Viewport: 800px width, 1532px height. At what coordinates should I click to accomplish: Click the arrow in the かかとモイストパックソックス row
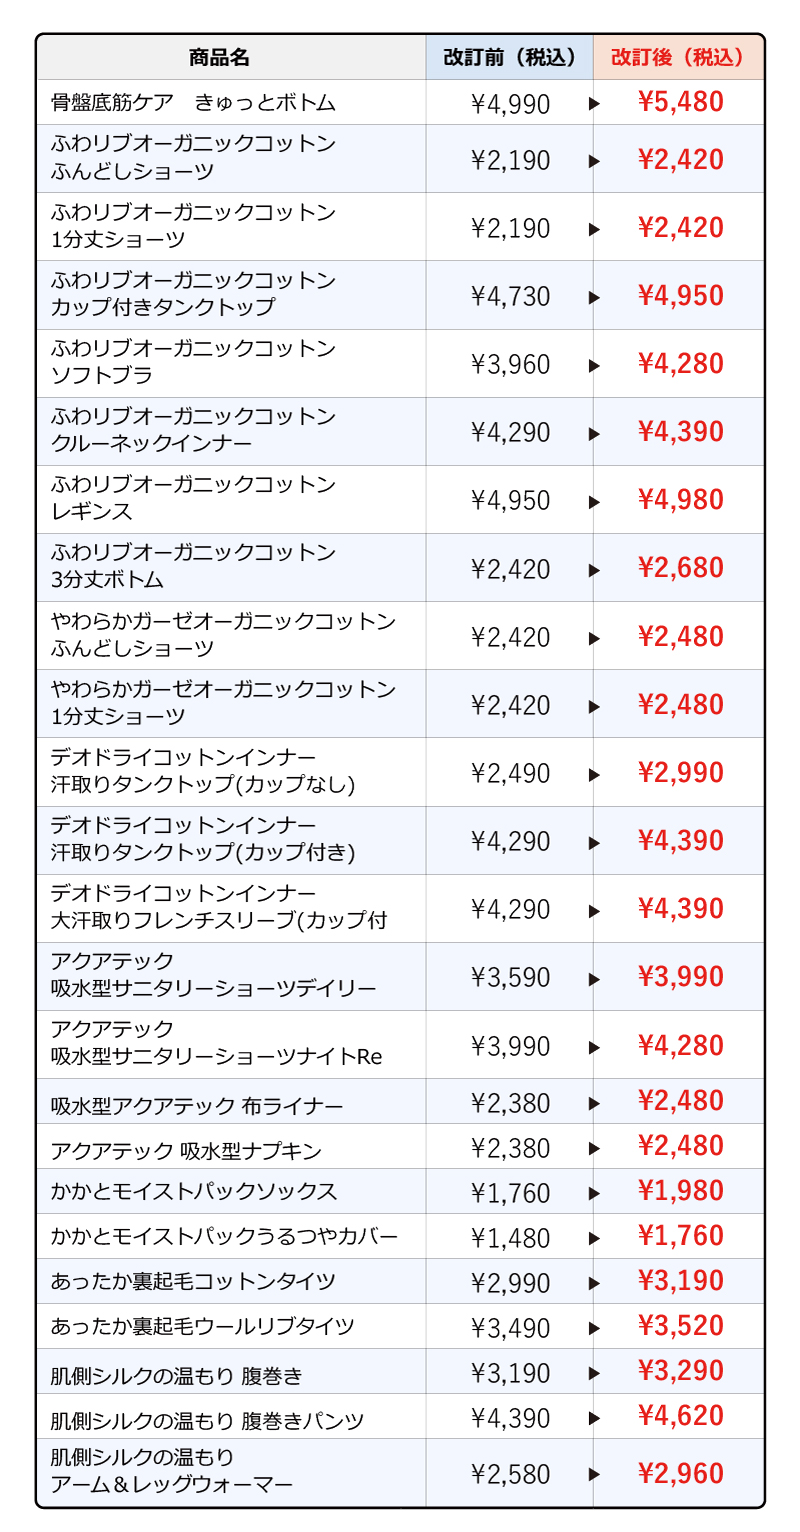pos(594,1193)
